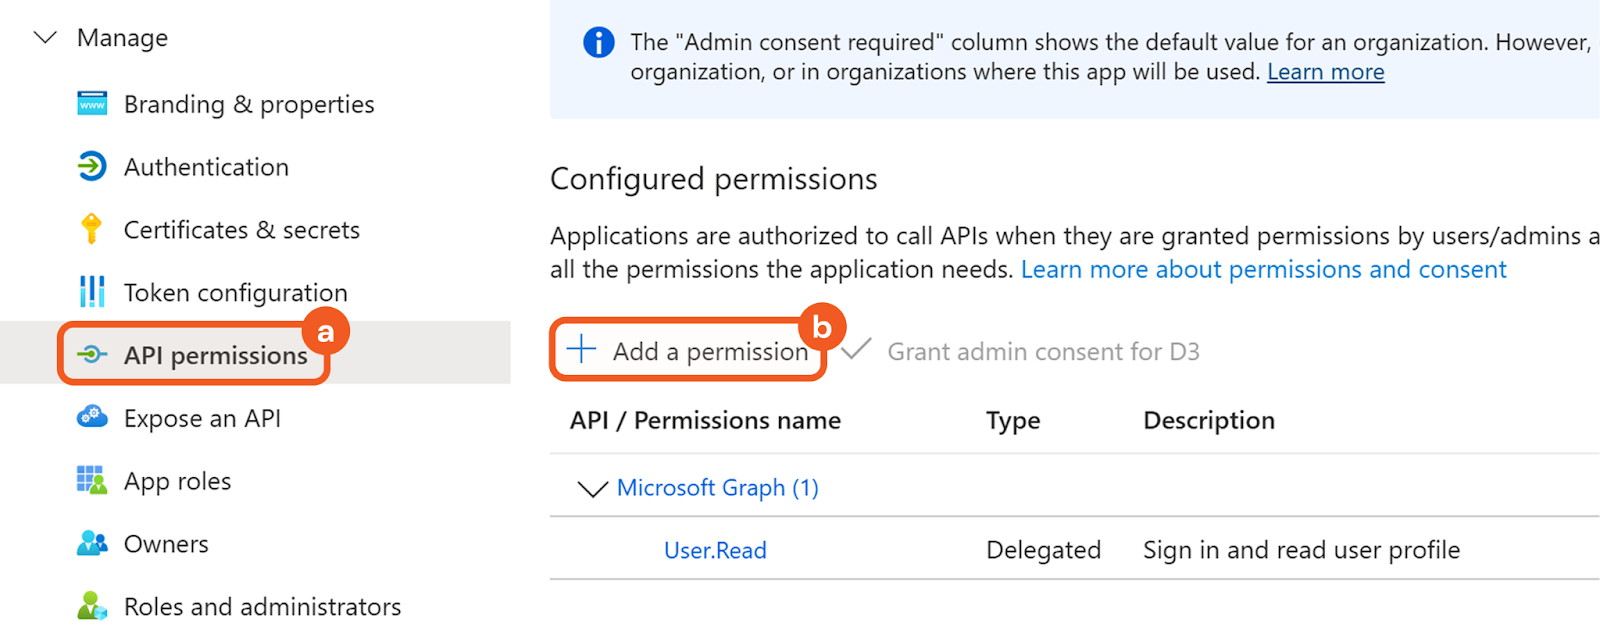Click the Owners people icon

(x=92, y=543)
